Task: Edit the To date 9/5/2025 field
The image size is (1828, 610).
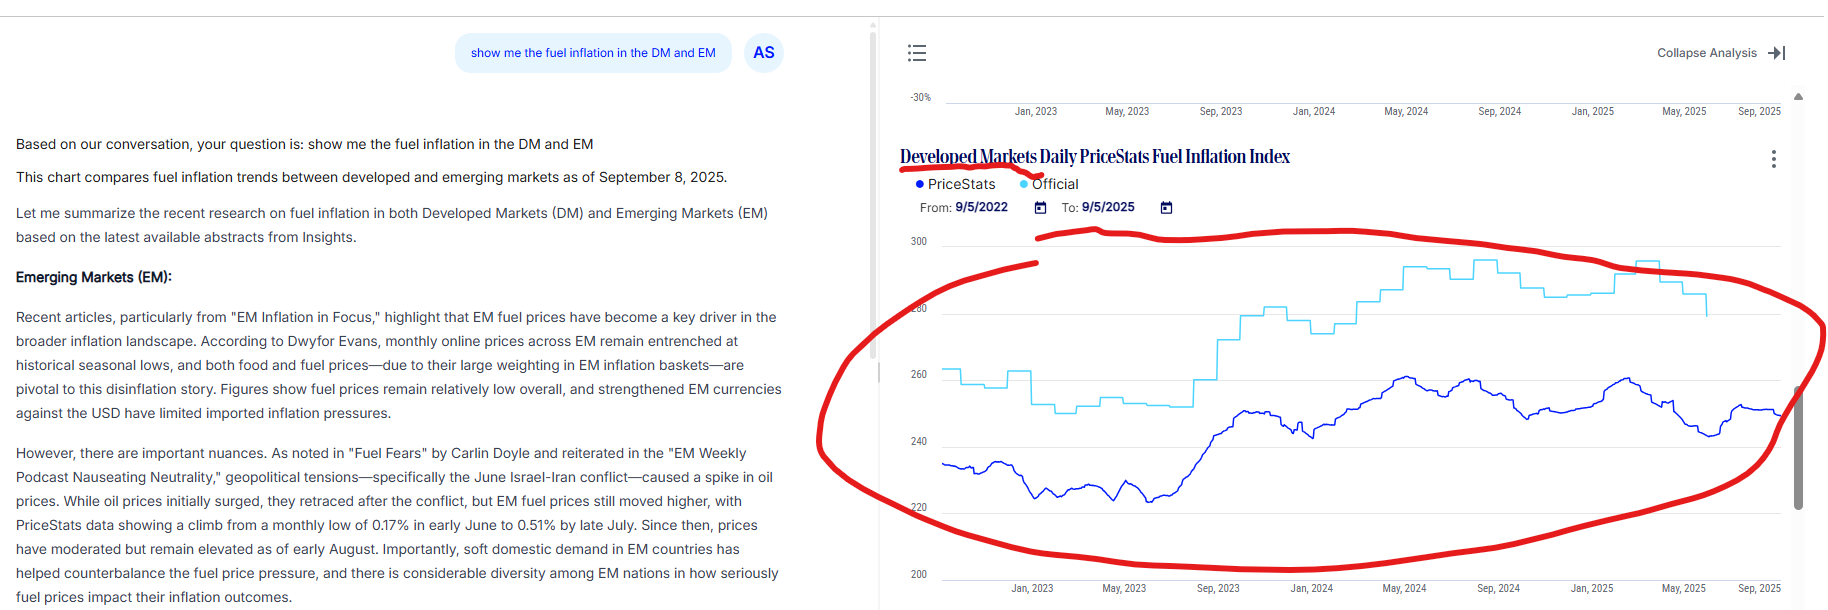Action: [1108, 208]
